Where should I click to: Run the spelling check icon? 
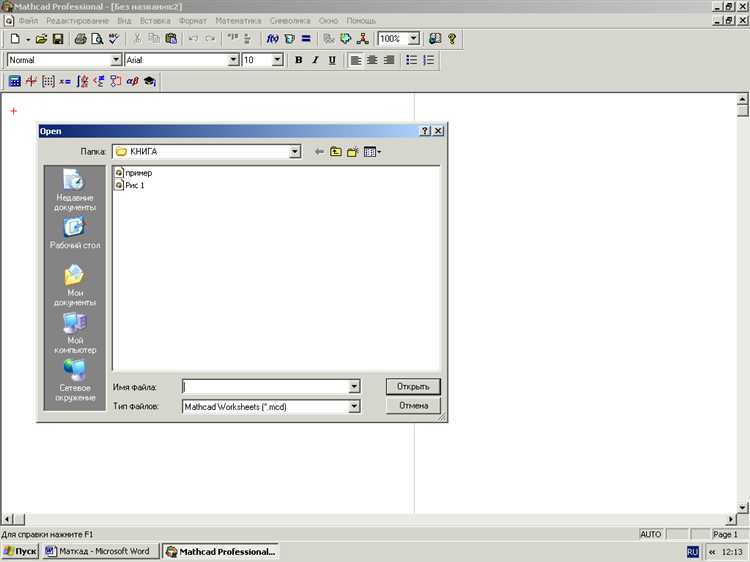click(x=113, y=39)
